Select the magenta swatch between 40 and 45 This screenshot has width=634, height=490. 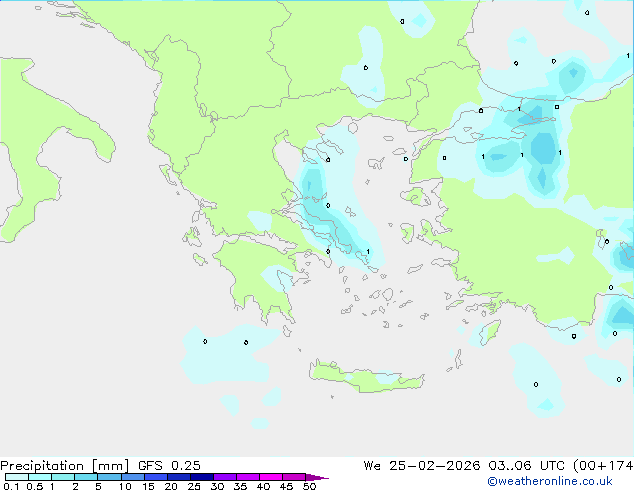(x=271, y=477)
